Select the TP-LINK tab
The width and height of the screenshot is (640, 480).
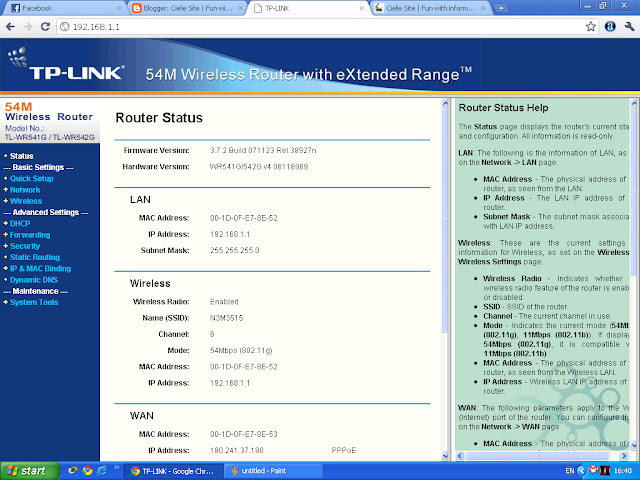[308, 8]
